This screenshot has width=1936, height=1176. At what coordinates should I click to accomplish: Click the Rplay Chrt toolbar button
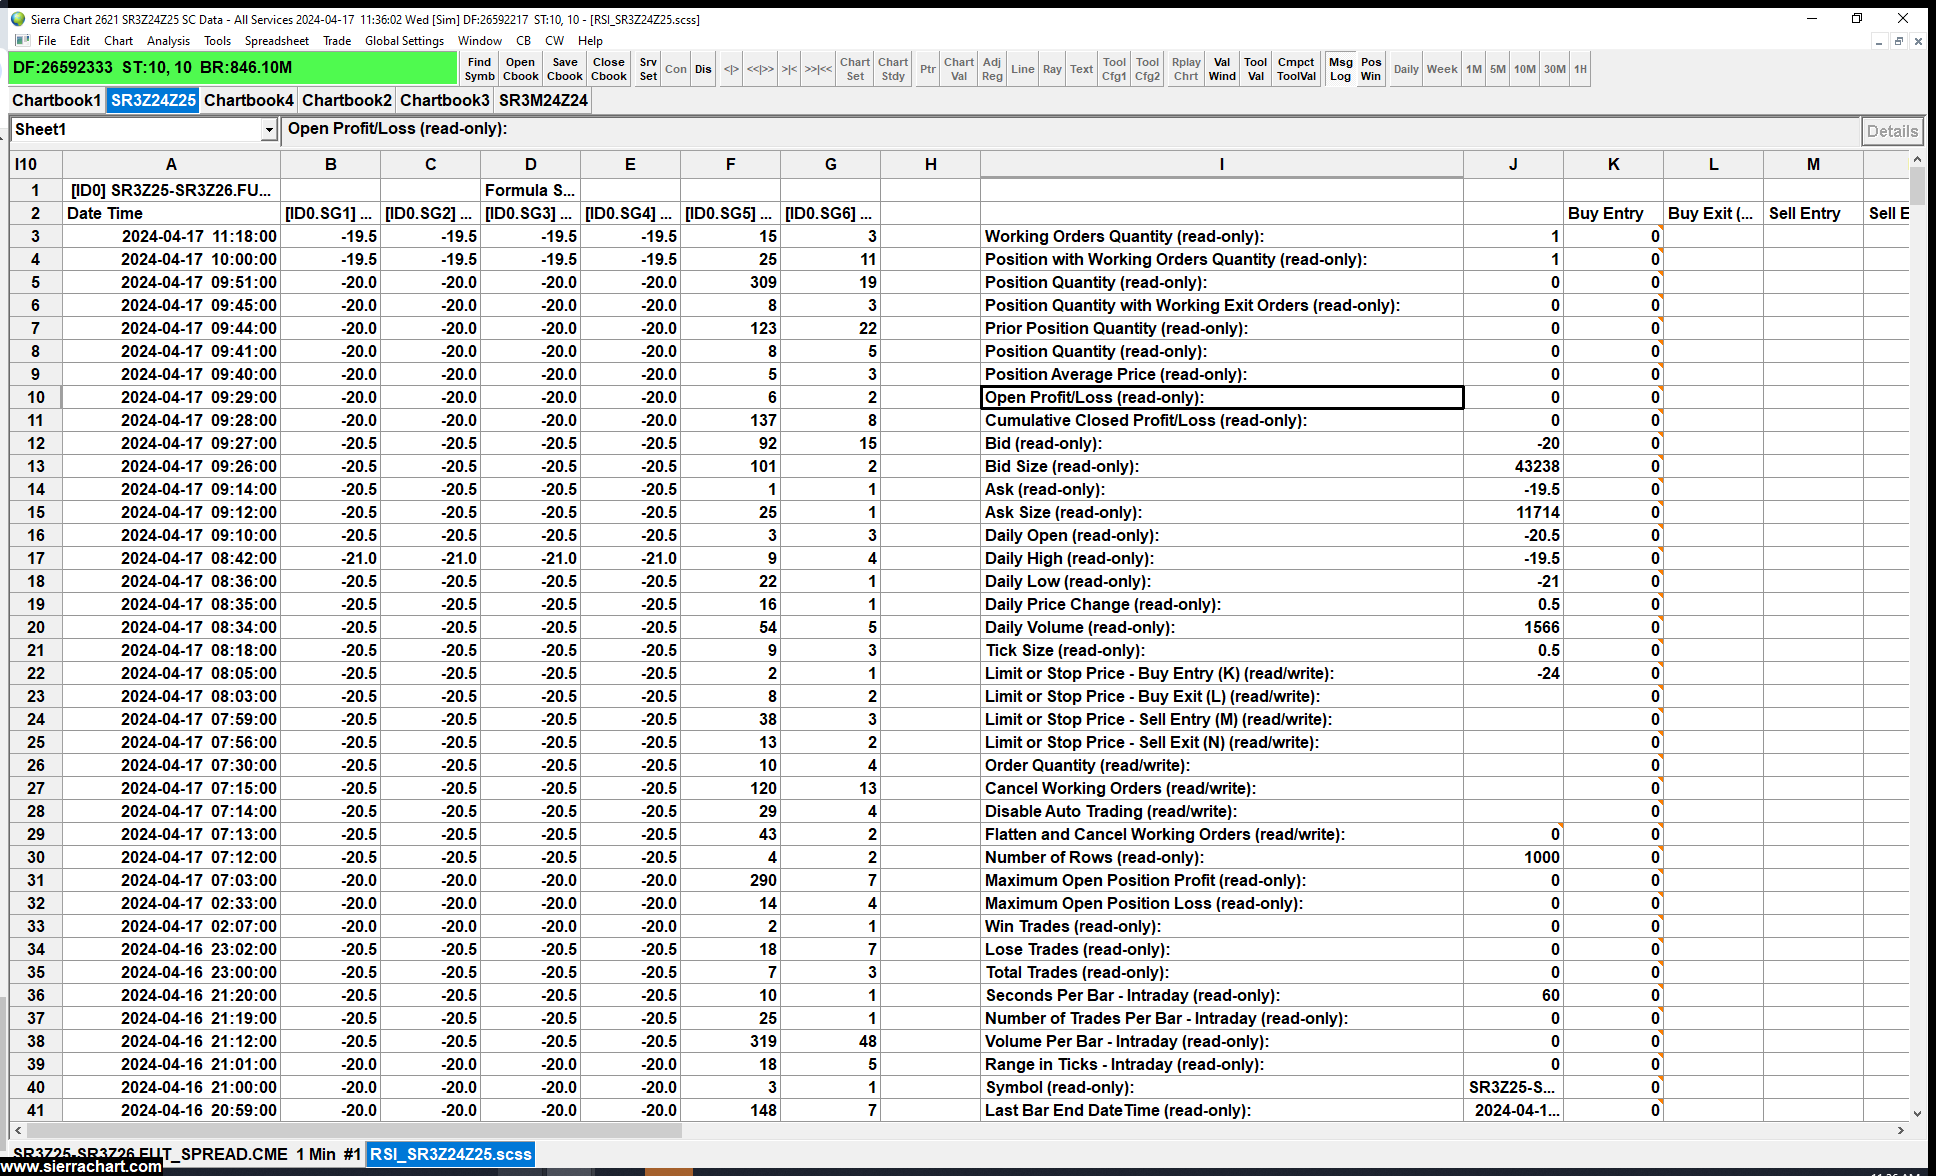tap(1186, 69)
